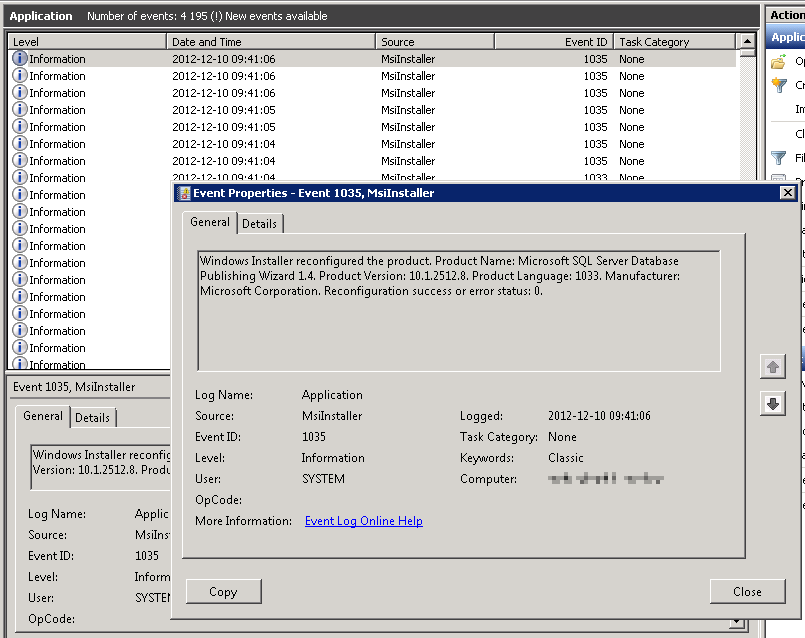Open the Details tab in the preview pane
Screen dimensions: 805x638
92,417
